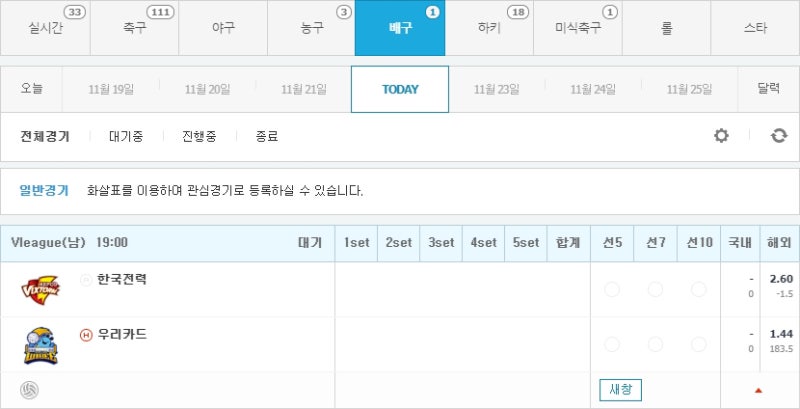
Task: Open the 한국전력 Vixtorm team logo
Action: (40, 289)
